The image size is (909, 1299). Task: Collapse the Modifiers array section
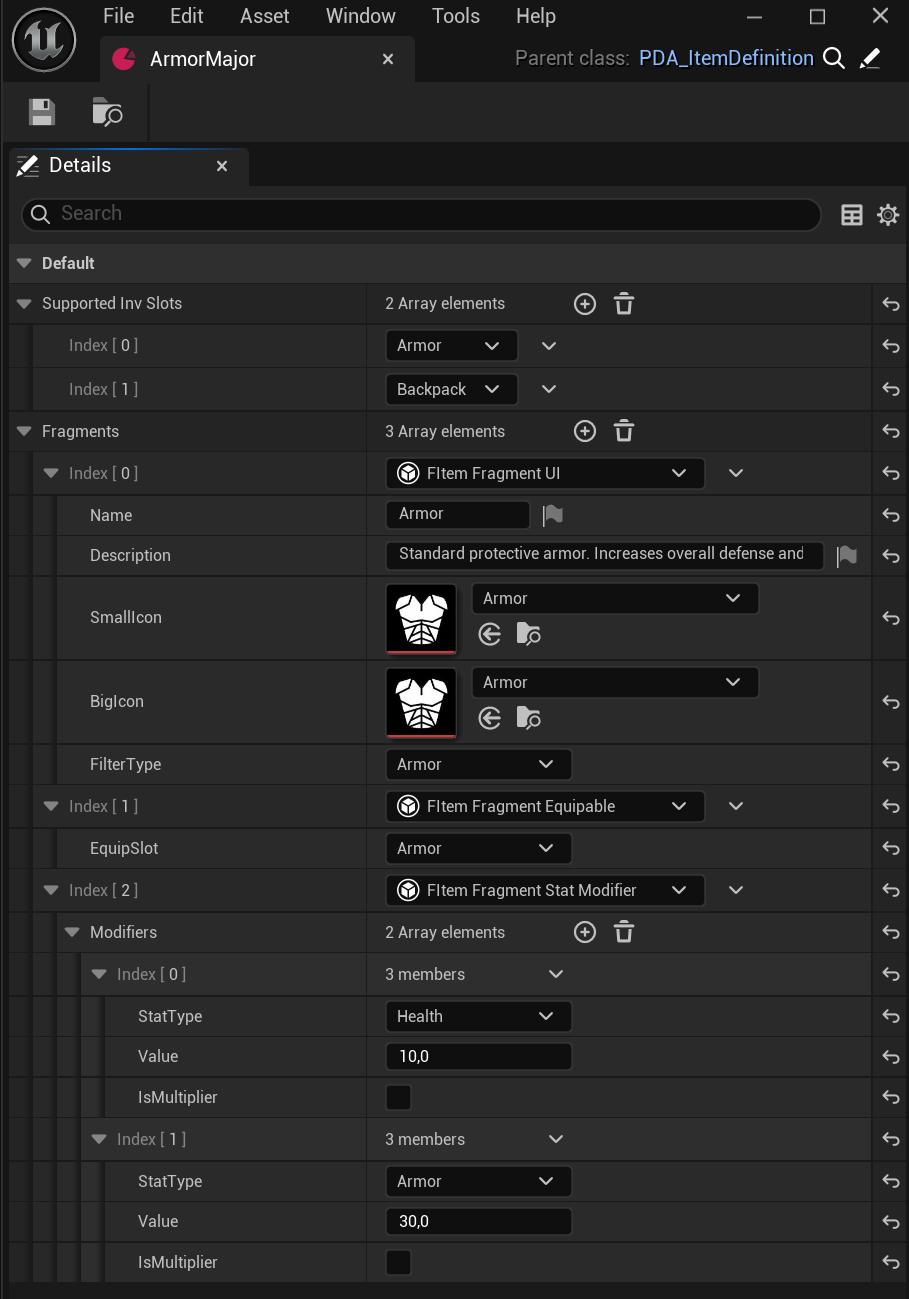coord(72,933)
